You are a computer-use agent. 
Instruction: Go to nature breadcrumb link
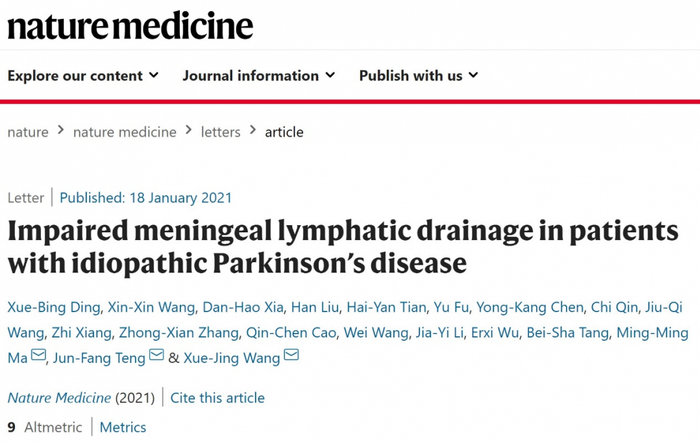pyautogui.click(x=28, y=132)
